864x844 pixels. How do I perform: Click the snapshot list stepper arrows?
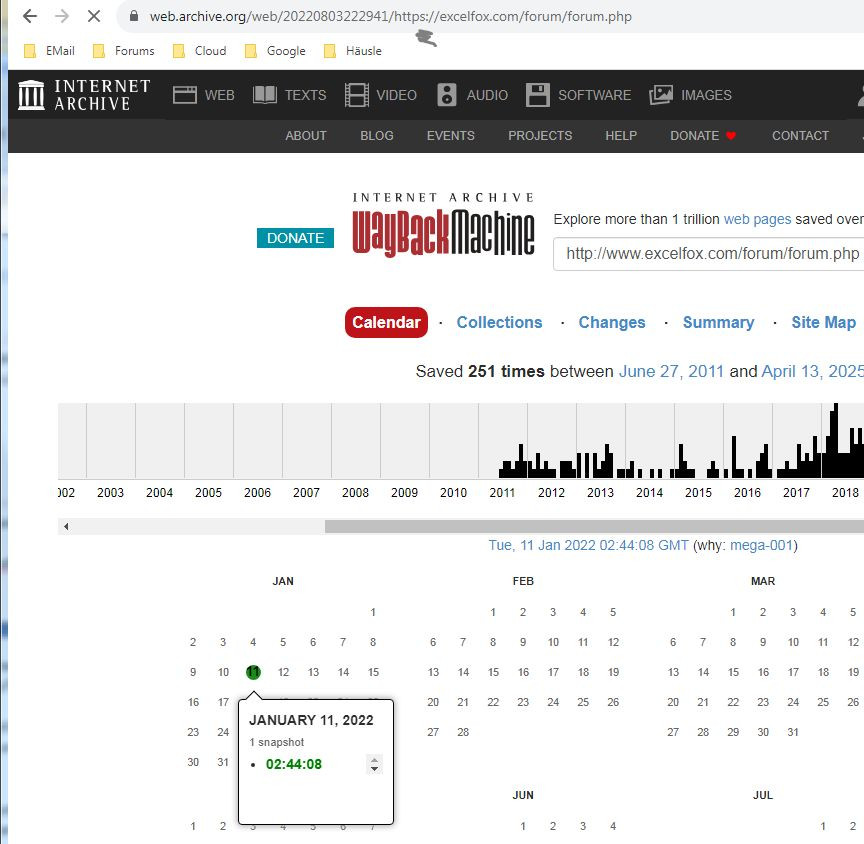375,764
